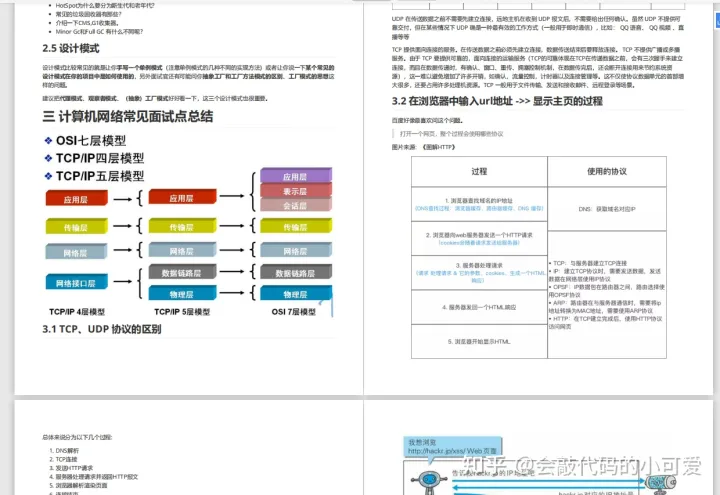The image size is (720, 495).
Task: Click the '网络层' box of the OSI 7层模型
Action: point(296,250)
